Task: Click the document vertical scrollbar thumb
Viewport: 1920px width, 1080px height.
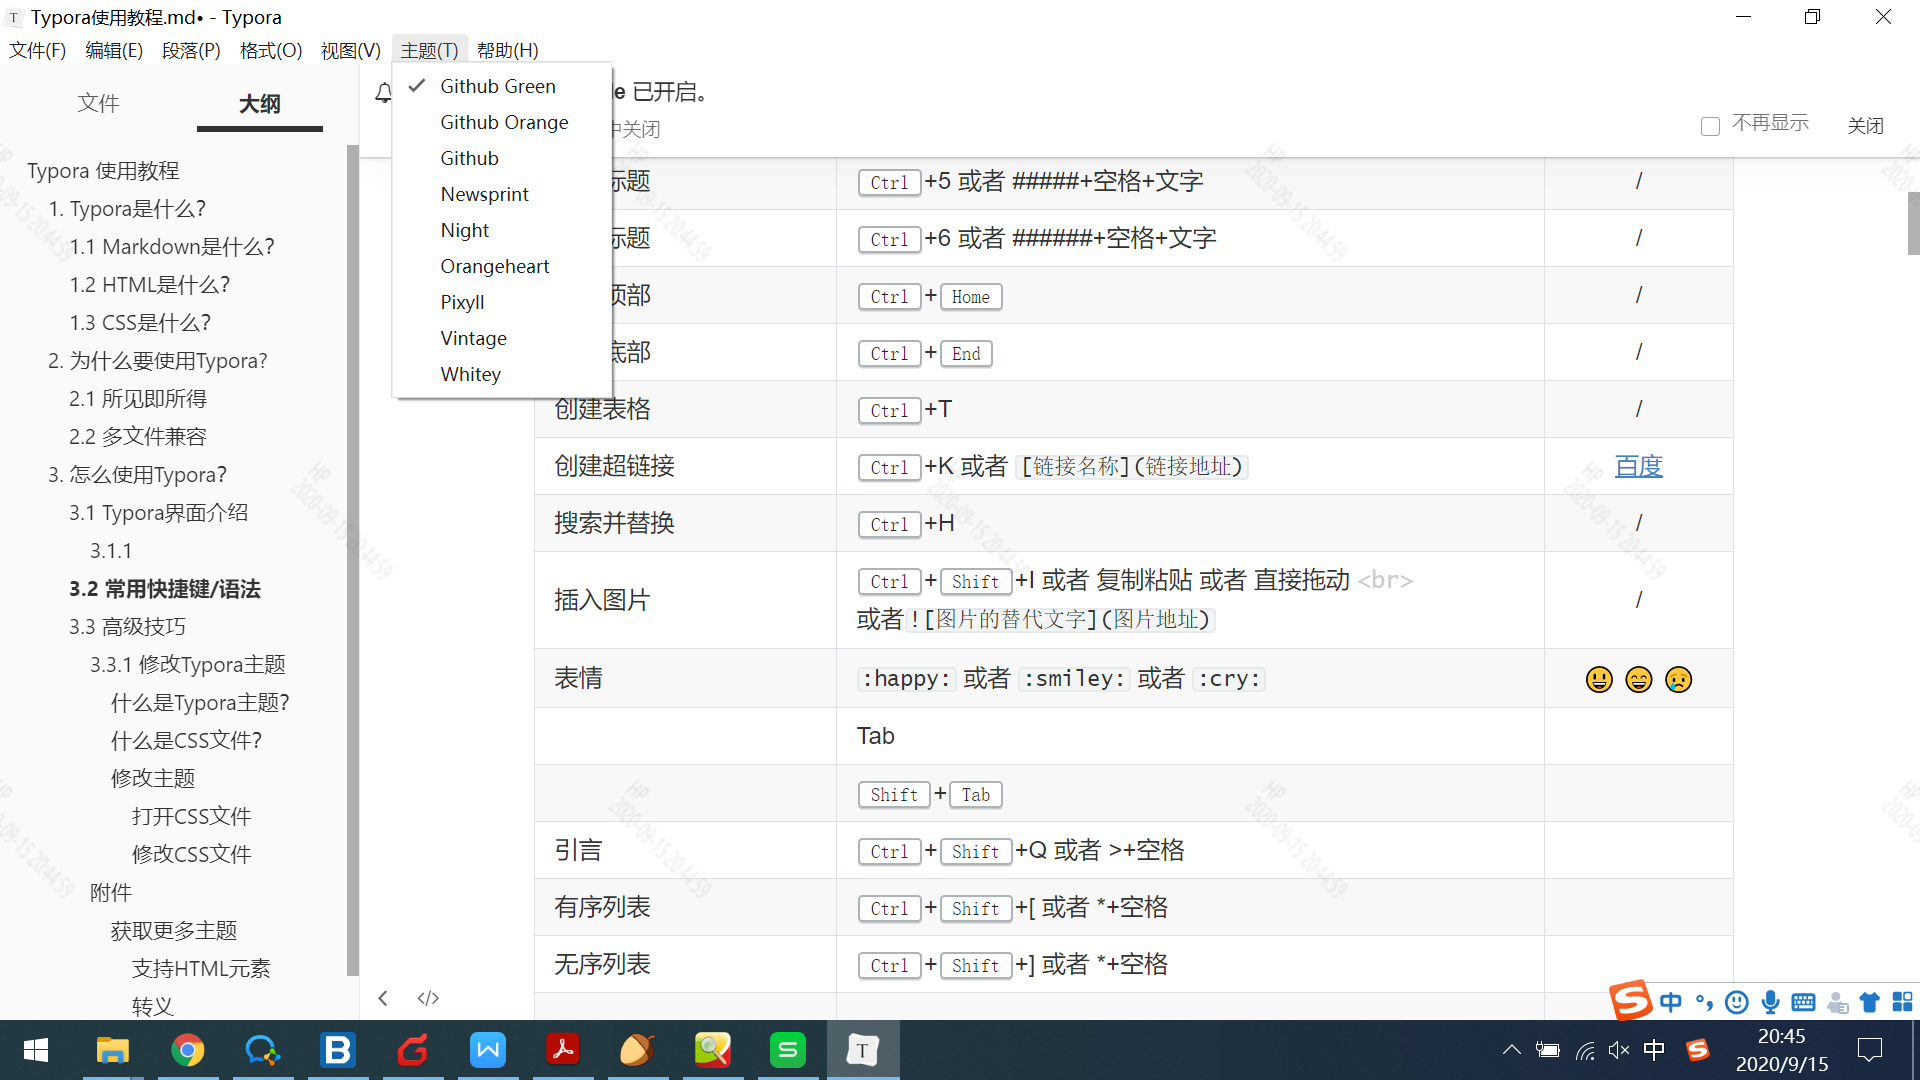Action: 1913,223
